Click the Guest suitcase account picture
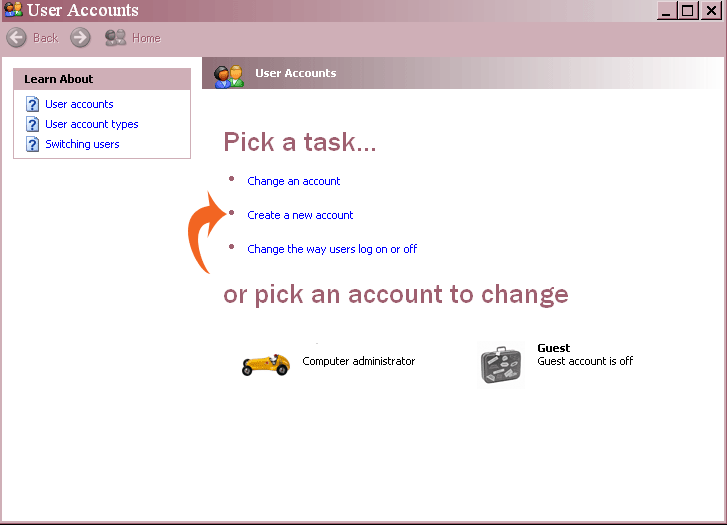The height and width of the screenshot is (526, 727). [x=500, y=365]
